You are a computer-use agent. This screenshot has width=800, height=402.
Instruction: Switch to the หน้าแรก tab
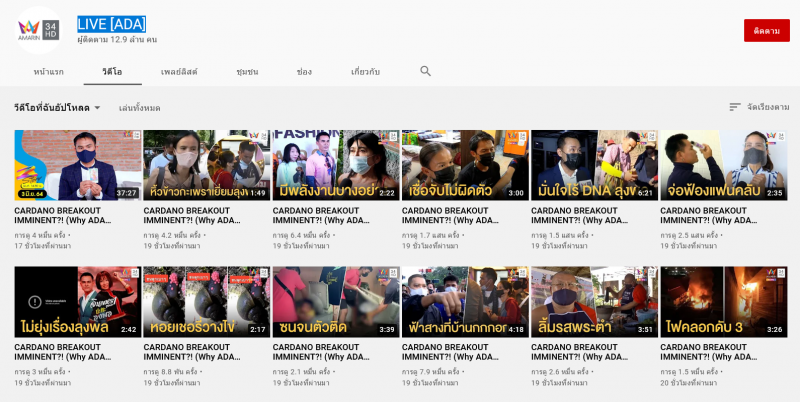[x=48, y=72]
